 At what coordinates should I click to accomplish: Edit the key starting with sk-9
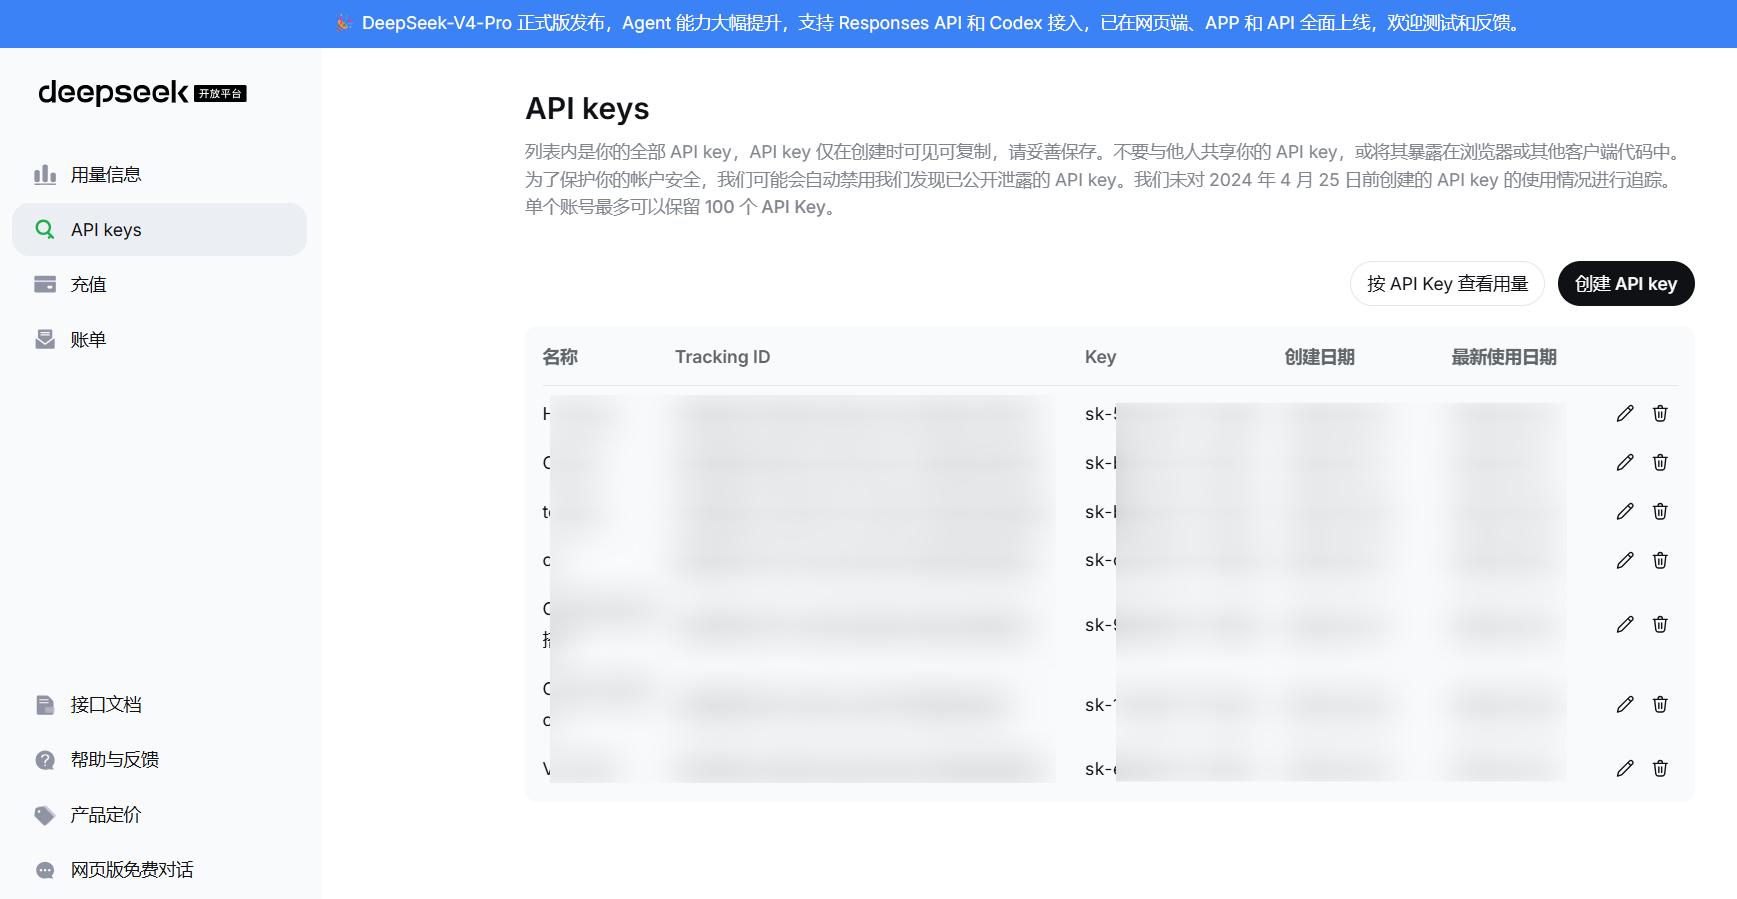click(1625, 625)
